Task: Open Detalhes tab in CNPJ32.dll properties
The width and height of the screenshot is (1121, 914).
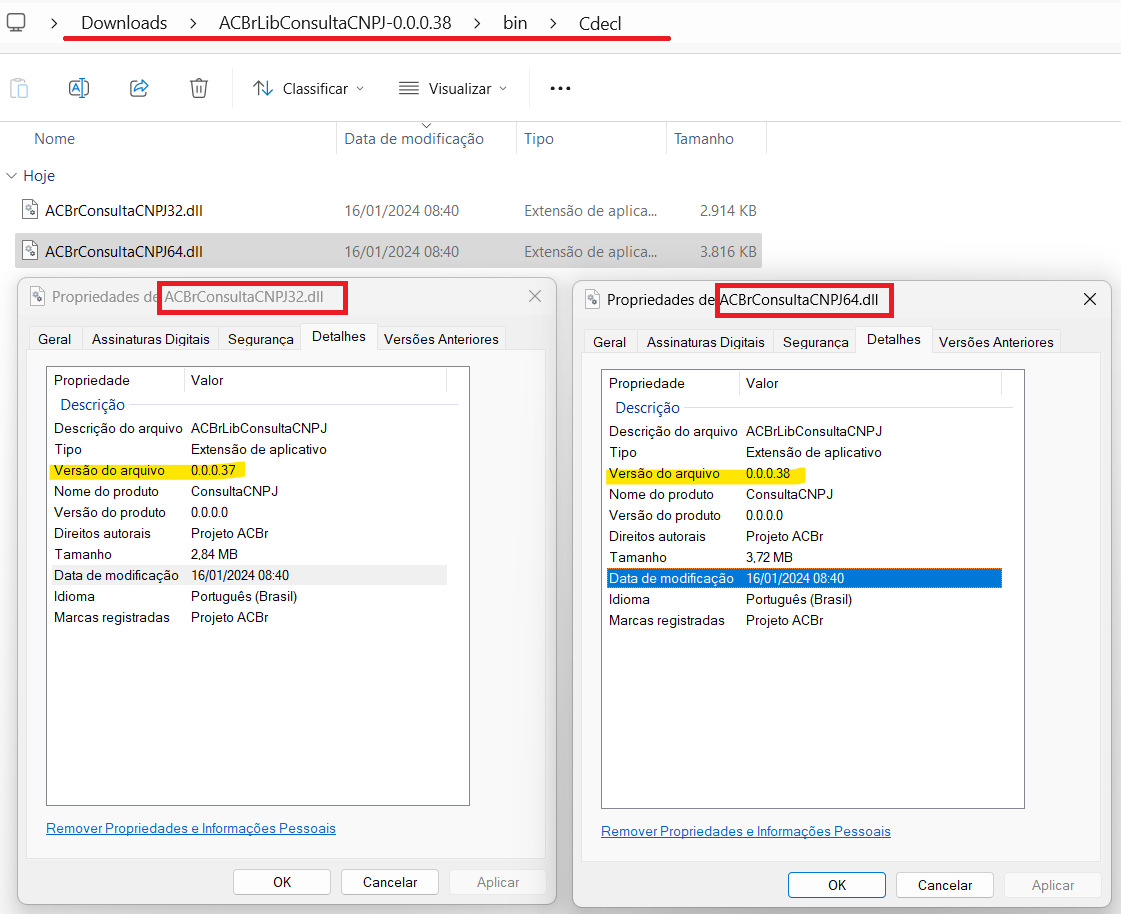Action: pos(339,336)
